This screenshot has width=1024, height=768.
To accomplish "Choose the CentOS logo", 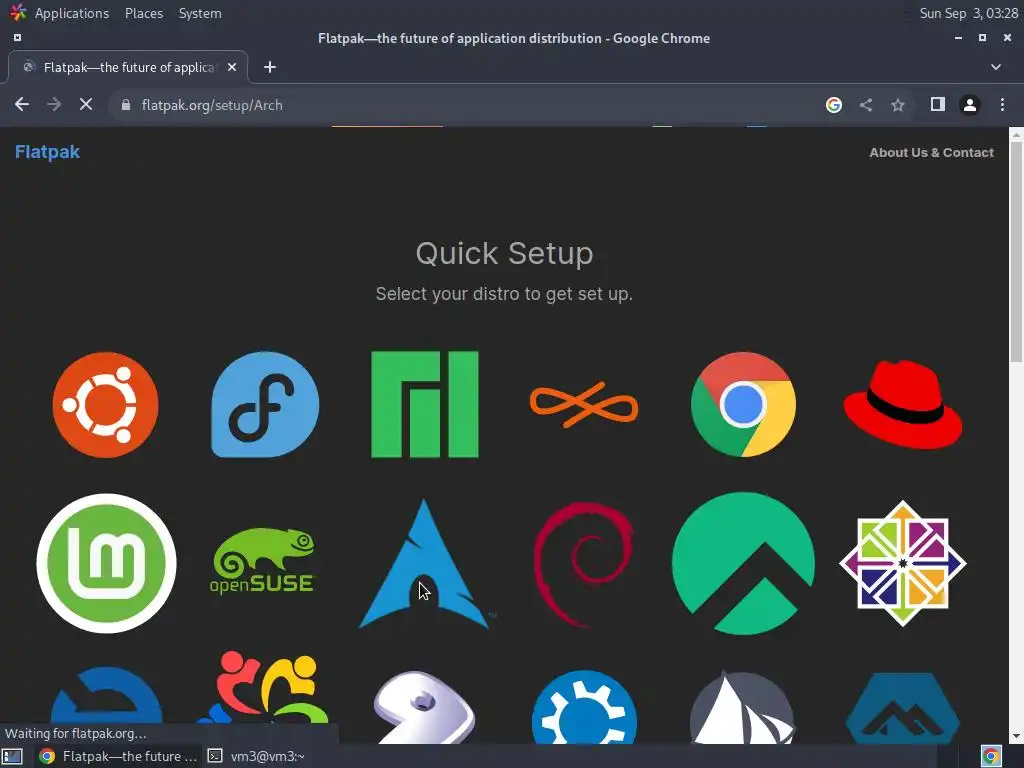I will click(903, 563).
